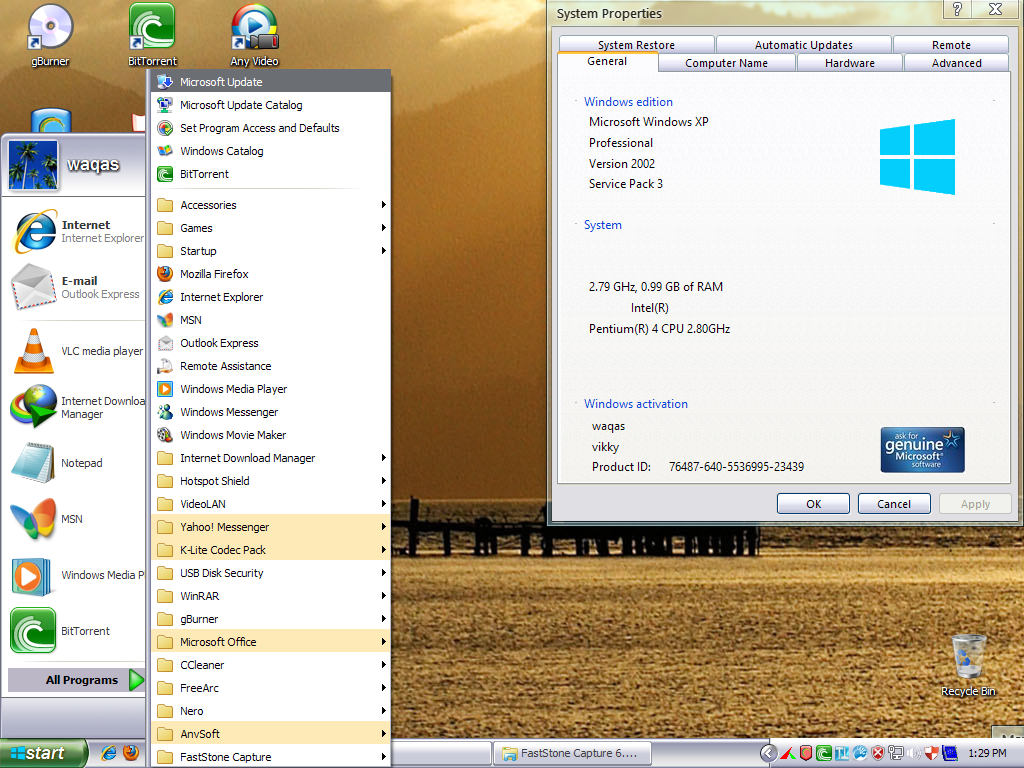Expand the Startup folder submenu
1024x768 pixels.
tap(271, 251)
